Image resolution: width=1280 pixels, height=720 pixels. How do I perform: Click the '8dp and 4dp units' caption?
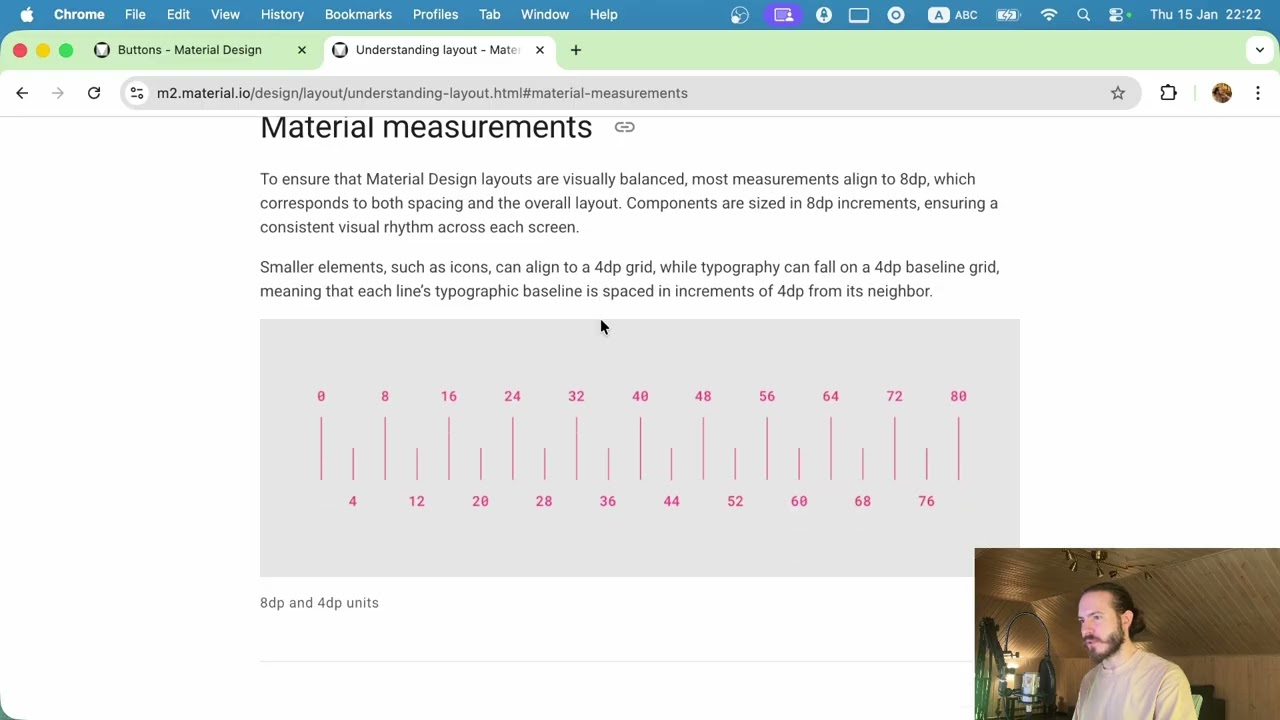[319, 603]
